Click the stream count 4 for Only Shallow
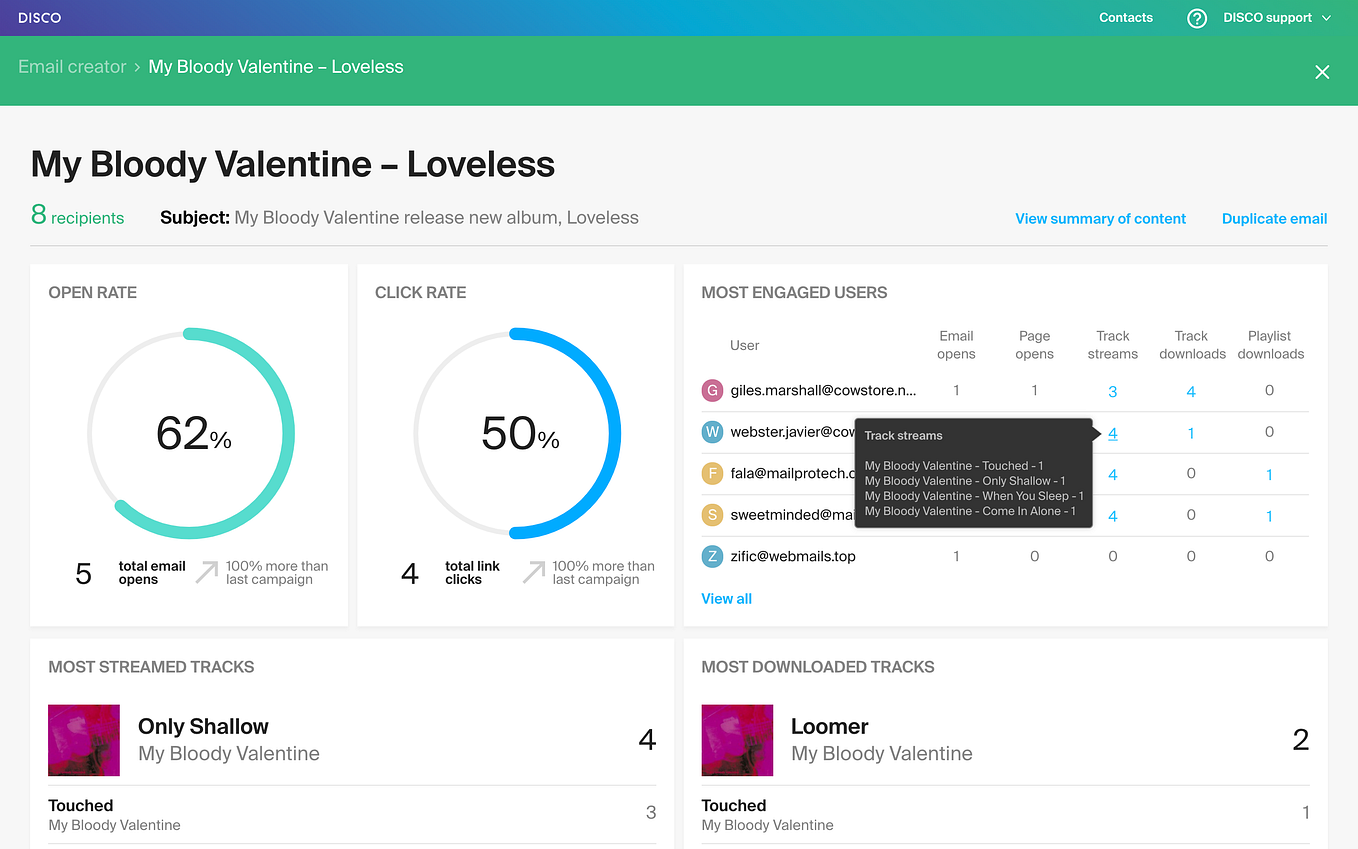This screenshot has height=849, width=1358. (647, 740)
